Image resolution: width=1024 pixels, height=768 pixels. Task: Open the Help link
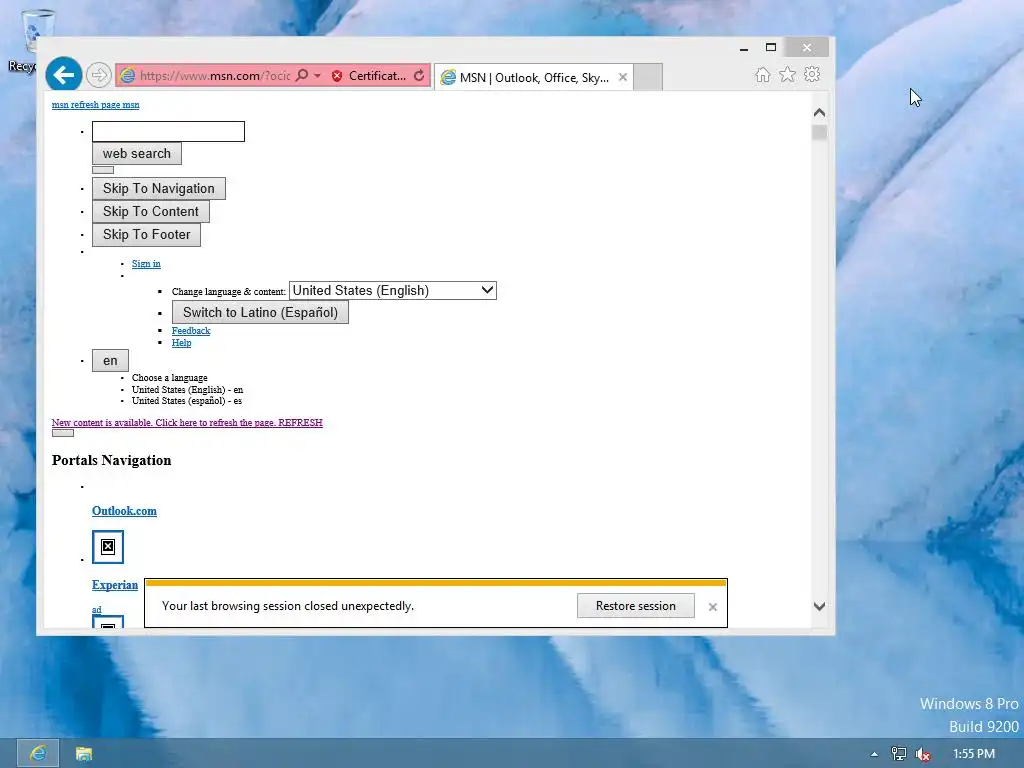[182, 343]
